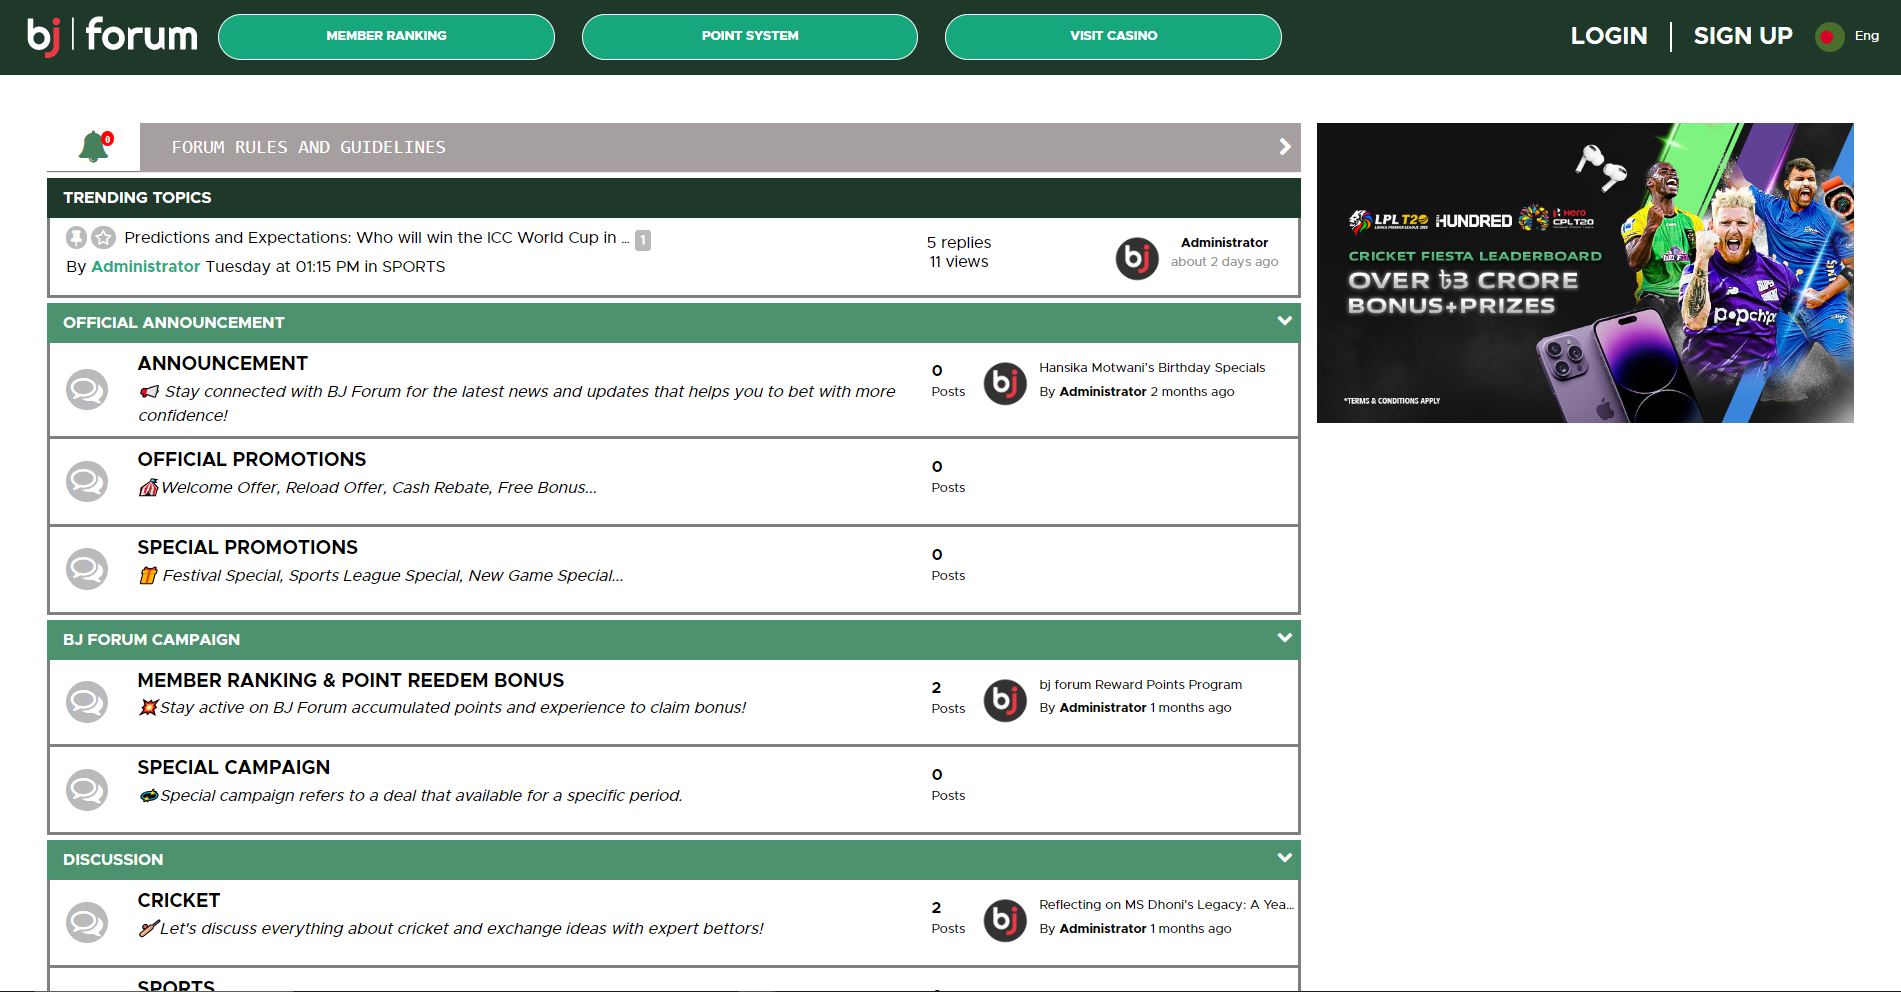Click the bj forum logo

coord(112,36)
